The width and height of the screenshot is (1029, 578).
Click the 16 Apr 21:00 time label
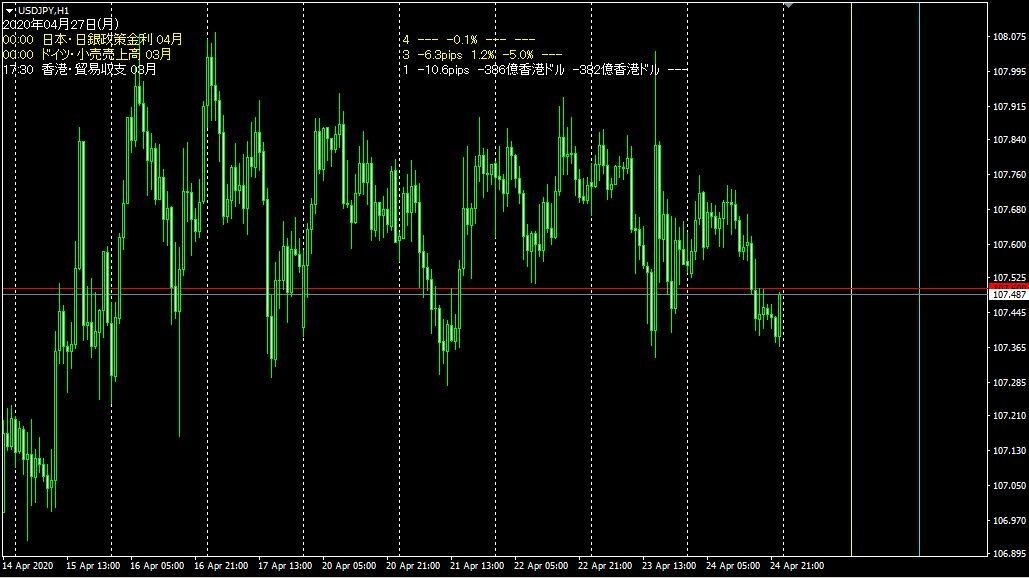221,566
